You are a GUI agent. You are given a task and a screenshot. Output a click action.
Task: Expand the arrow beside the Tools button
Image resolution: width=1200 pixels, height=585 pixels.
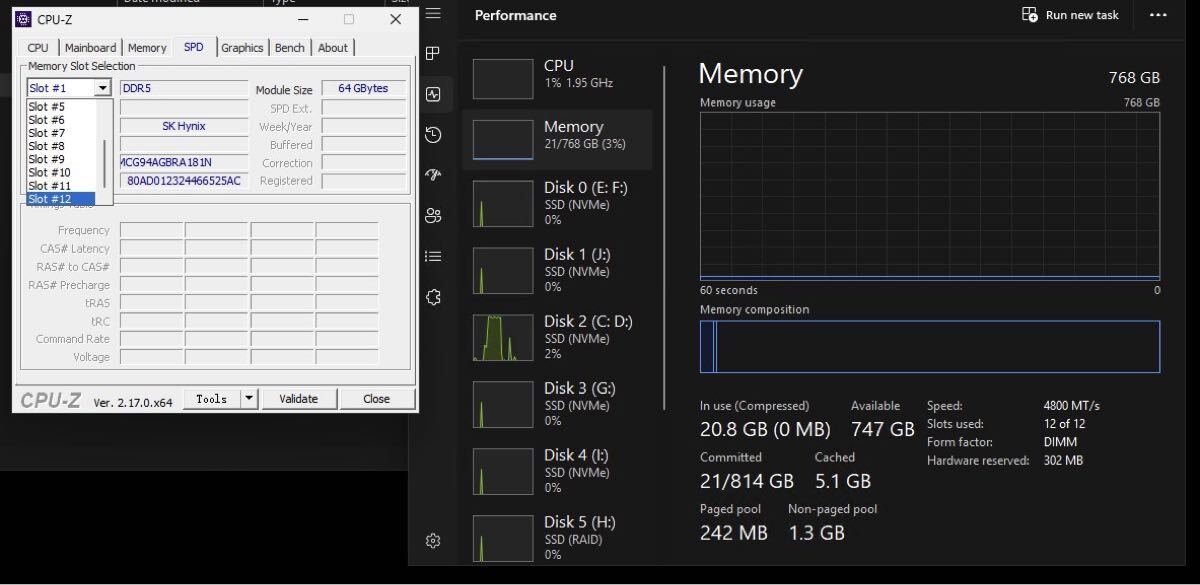tap(249, 398)
